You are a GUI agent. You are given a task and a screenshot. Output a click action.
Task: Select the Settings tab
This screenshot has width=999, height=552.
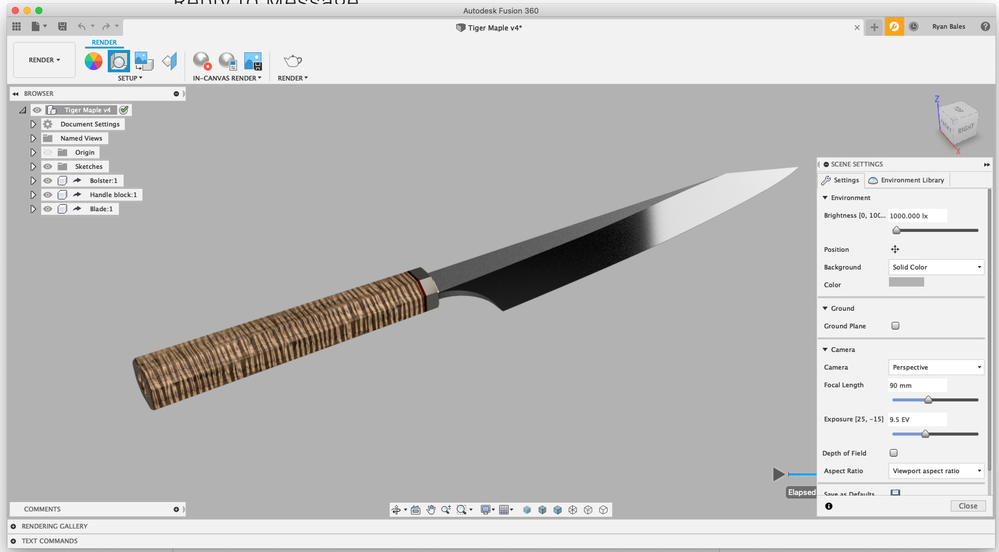[841, 180]
